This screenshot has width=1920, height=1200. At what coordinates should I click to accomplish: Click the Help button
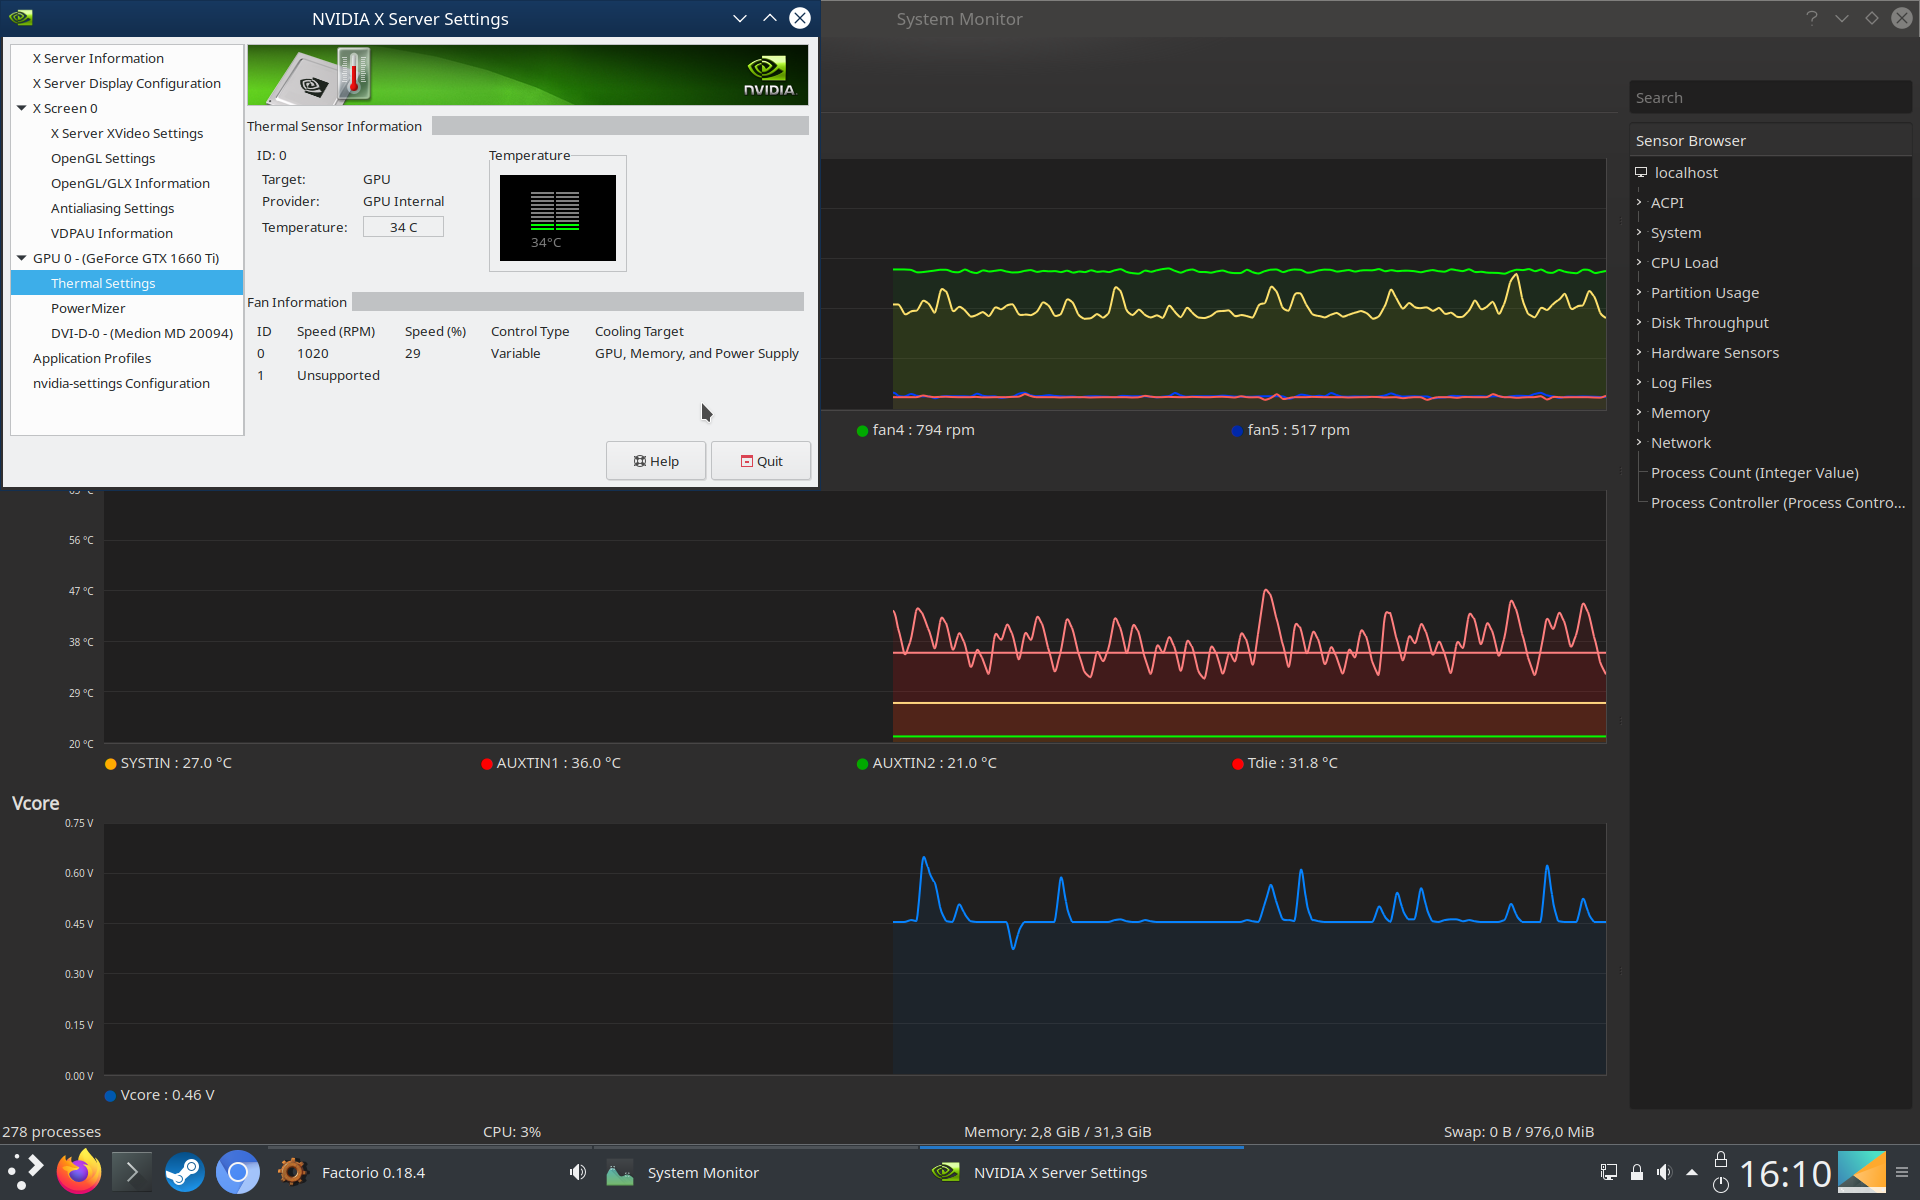click(x=656, y=461)
